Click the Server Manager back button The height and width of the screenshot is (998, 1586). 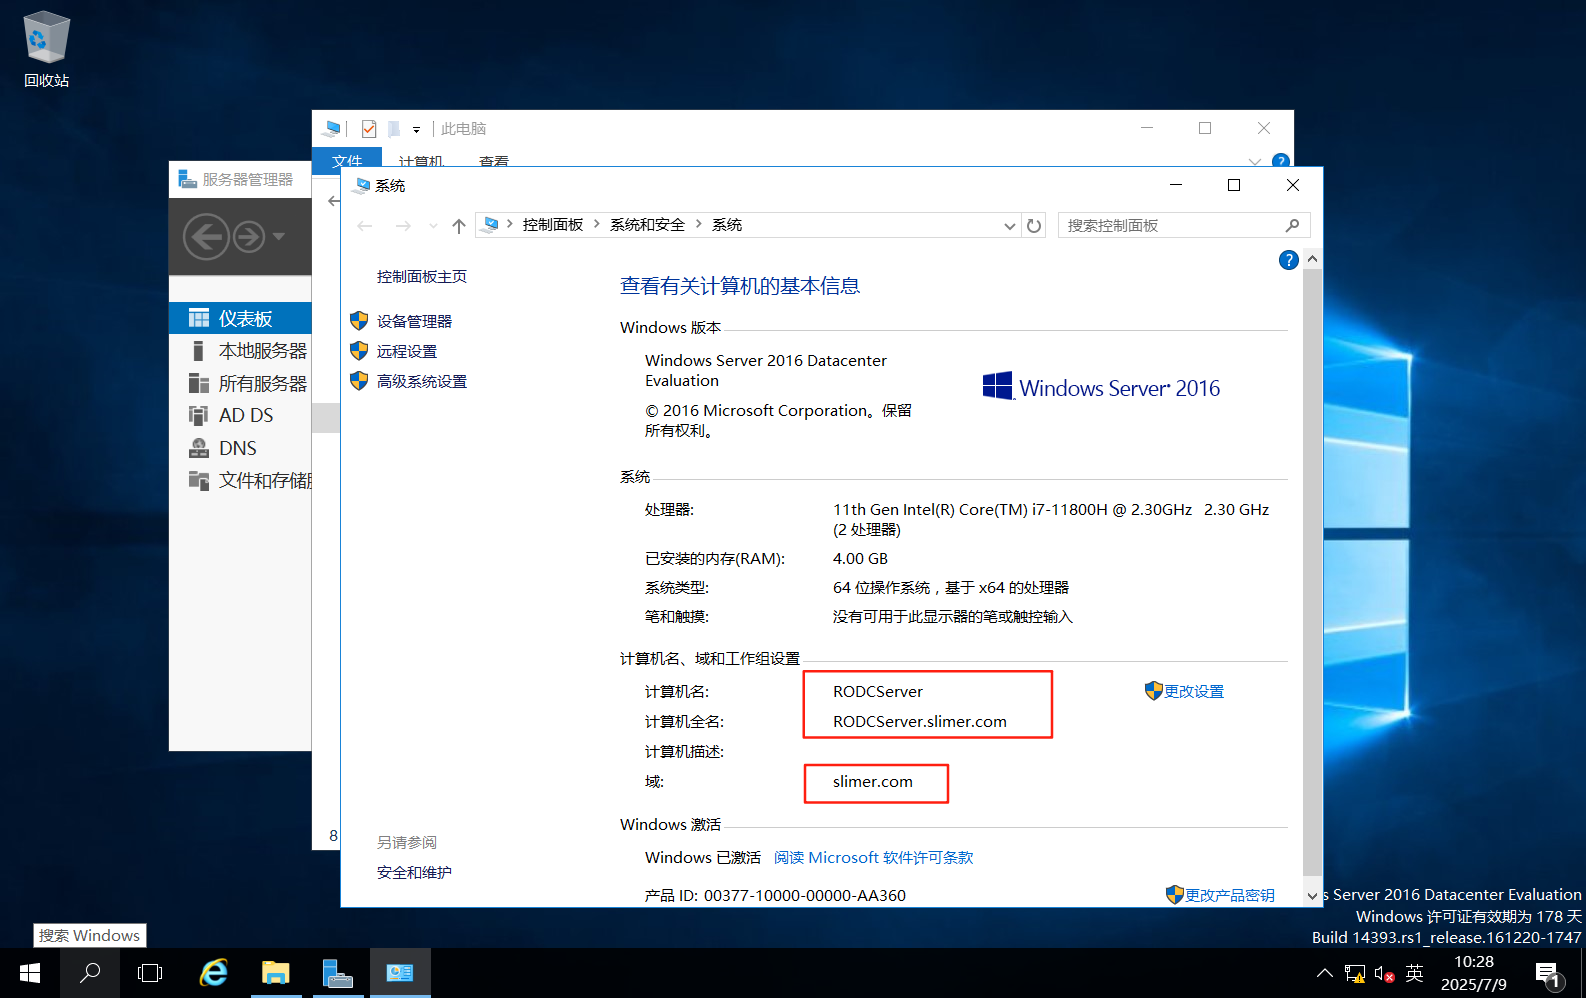click(x=206, y=237)
